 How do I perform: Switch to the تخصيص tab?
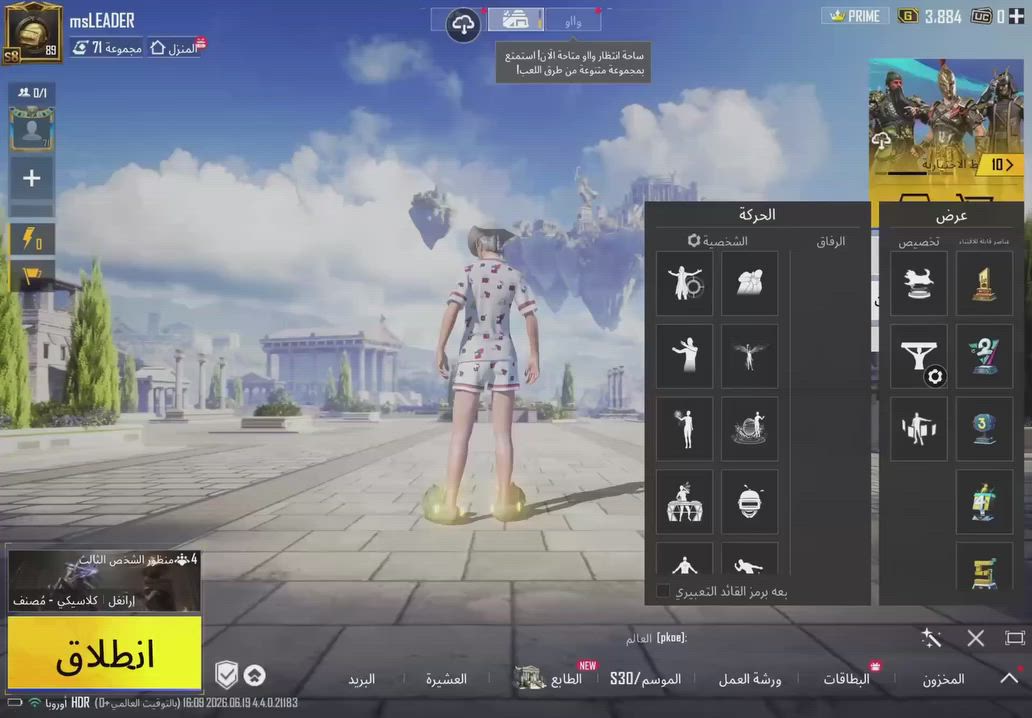[919, 242]
